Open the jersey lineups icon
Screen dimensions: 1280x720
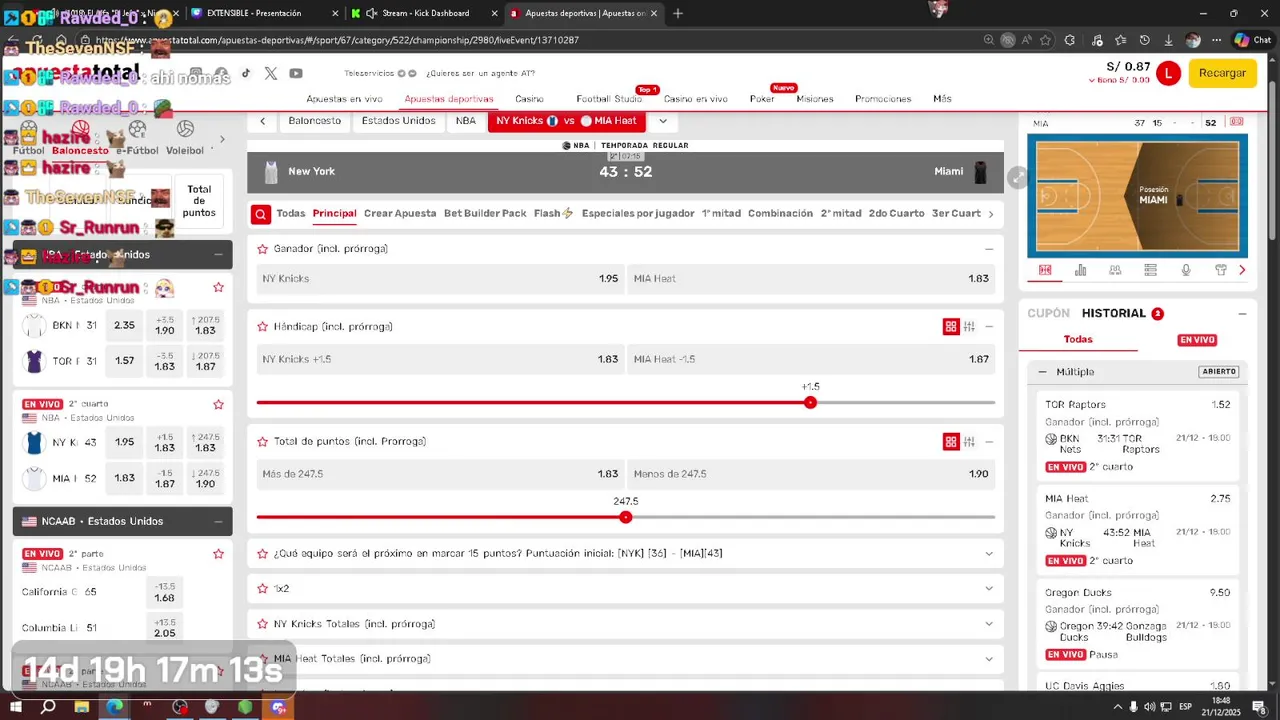tap(1221, 270)
